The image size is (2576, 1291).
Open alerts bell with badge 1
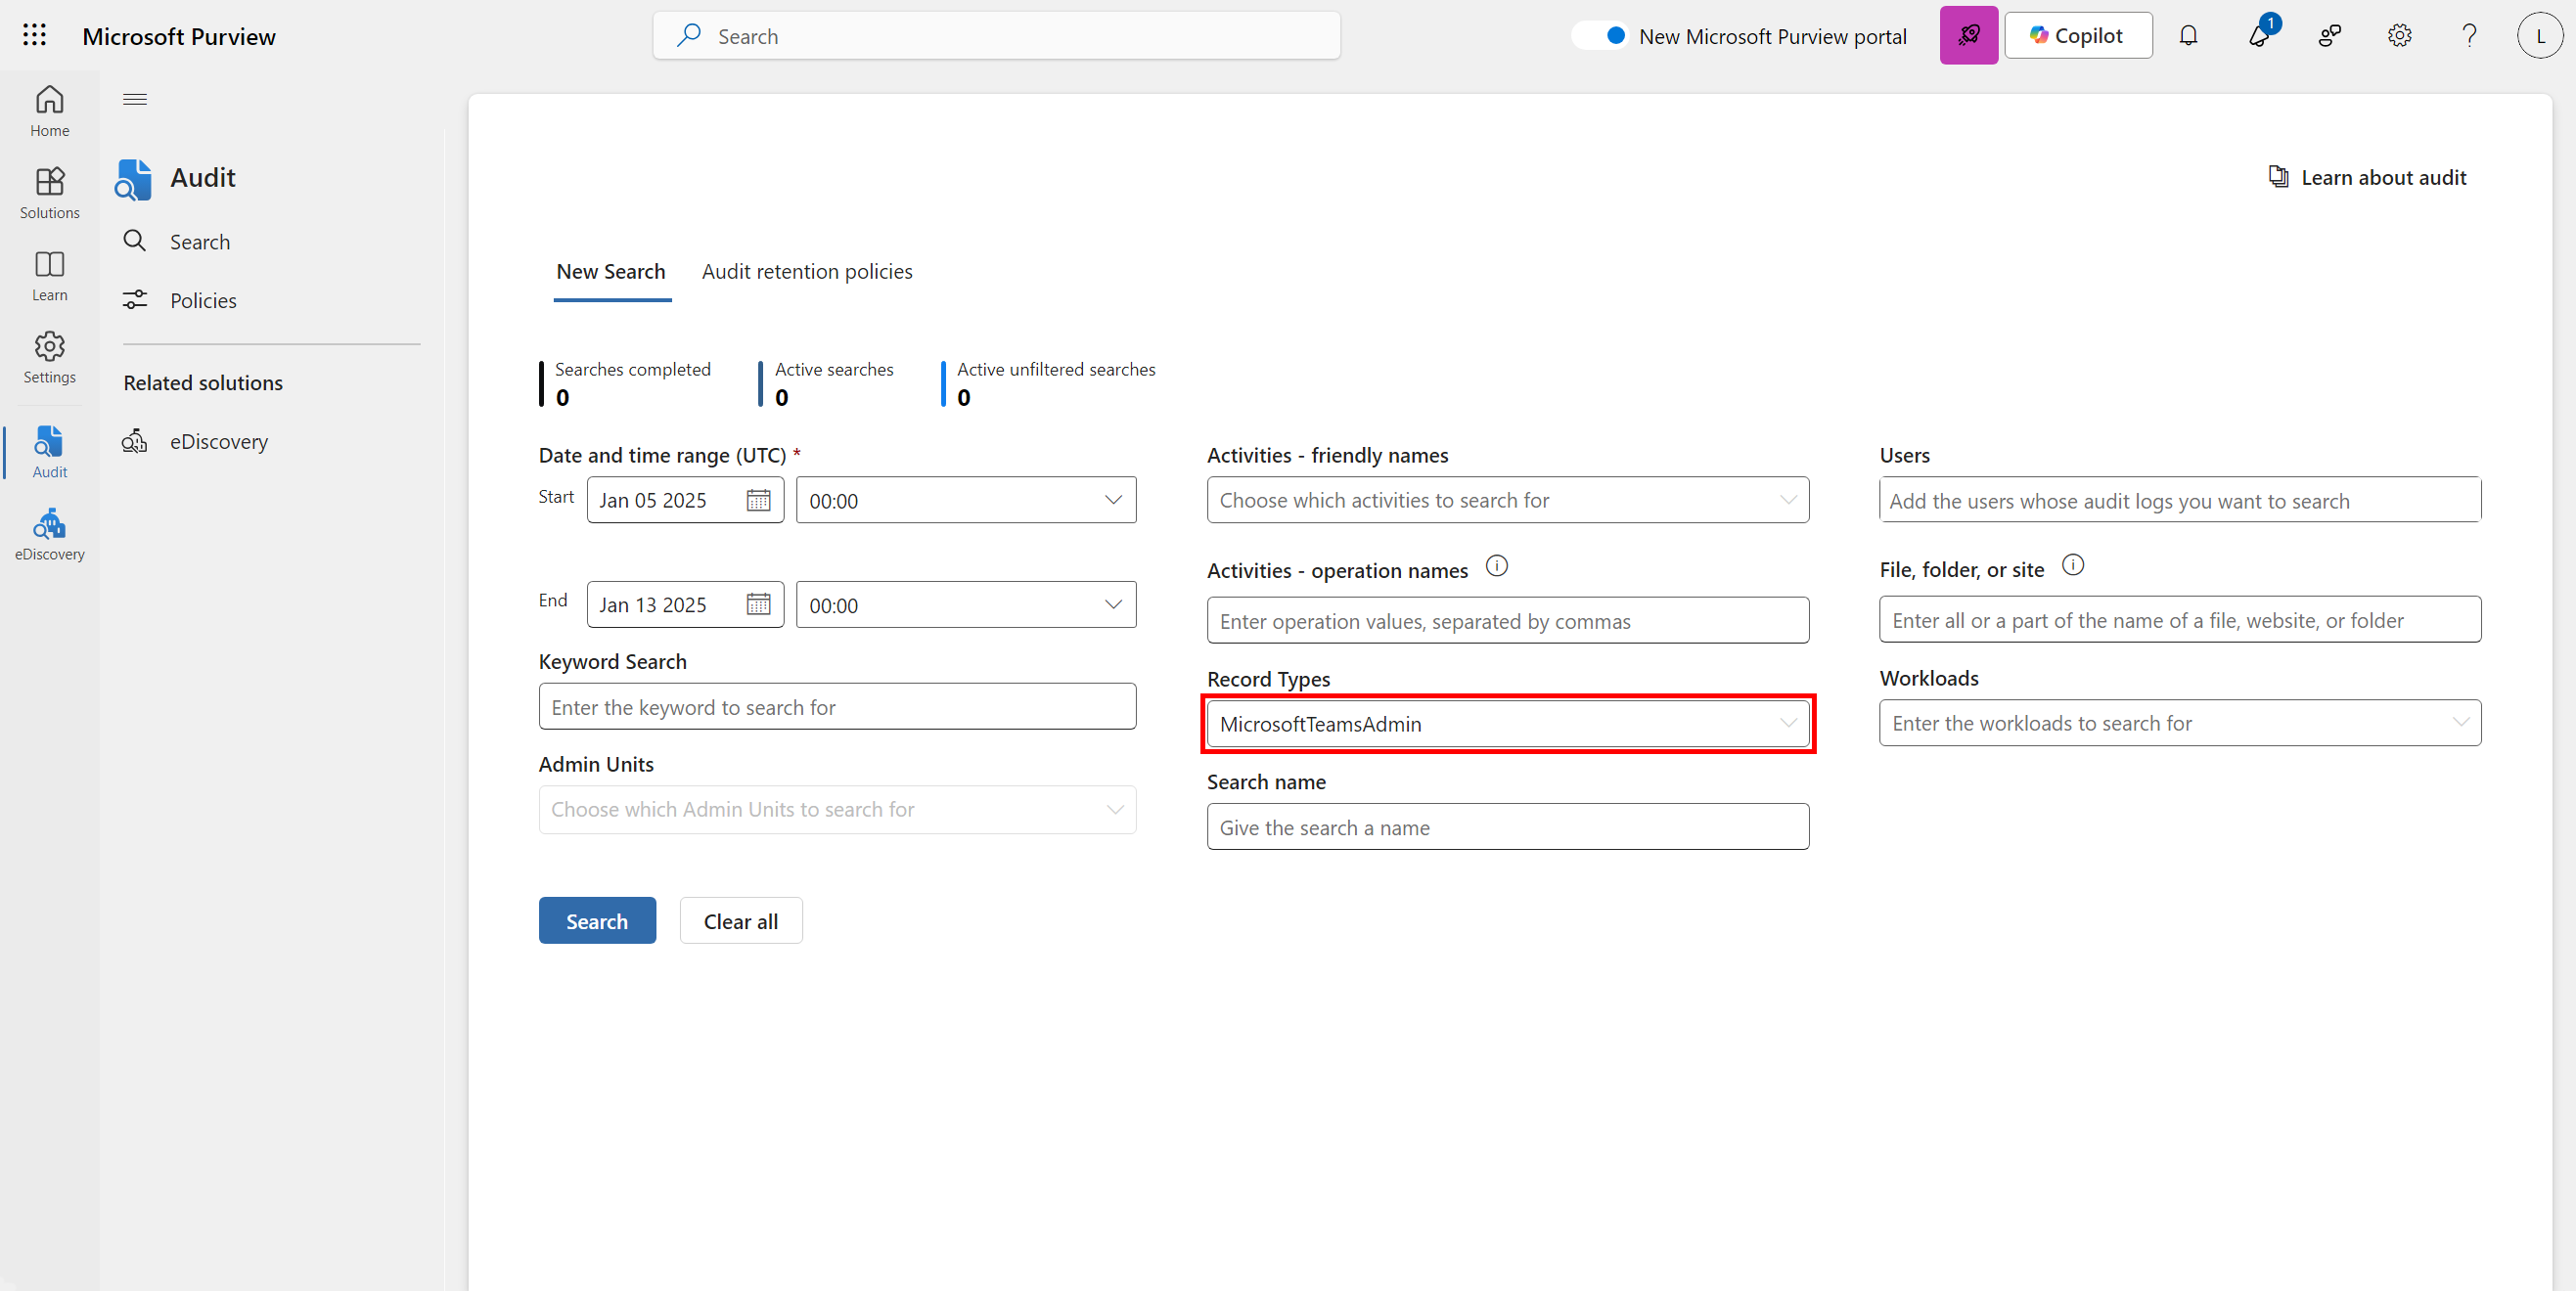click(2258, 36)
